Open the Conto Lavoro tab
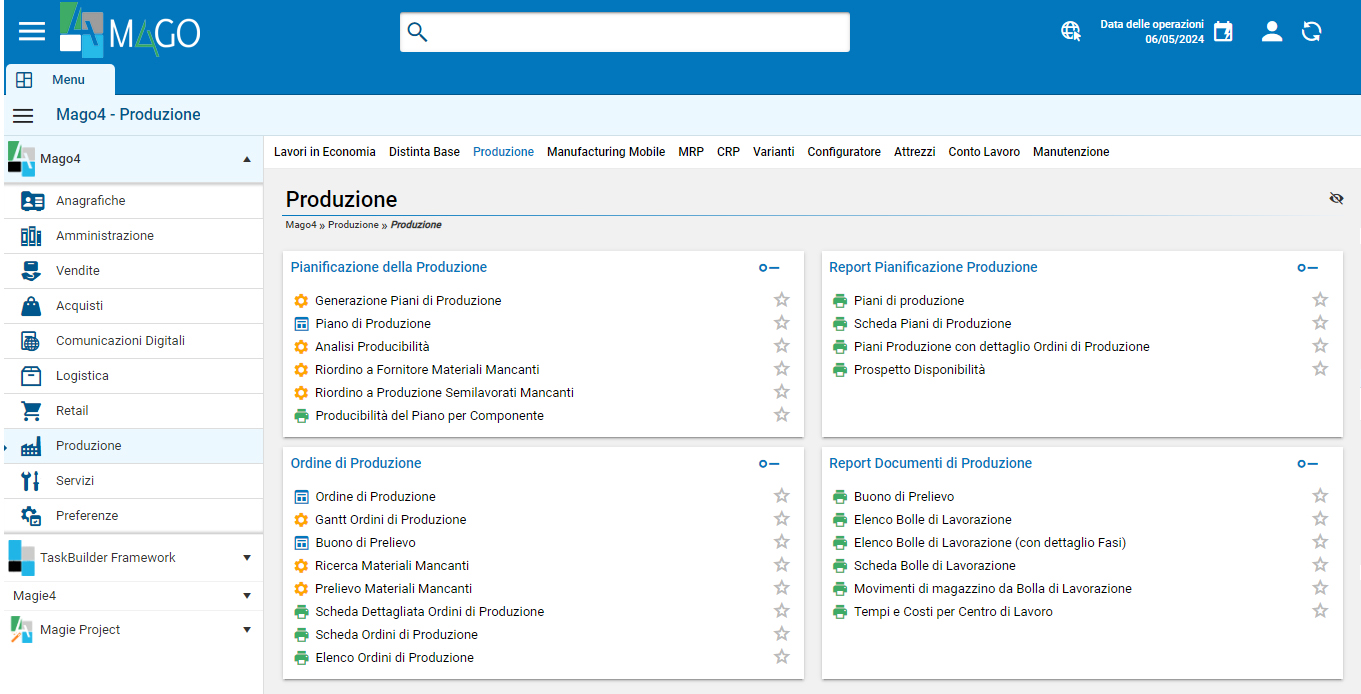 (x=984, y=152)
